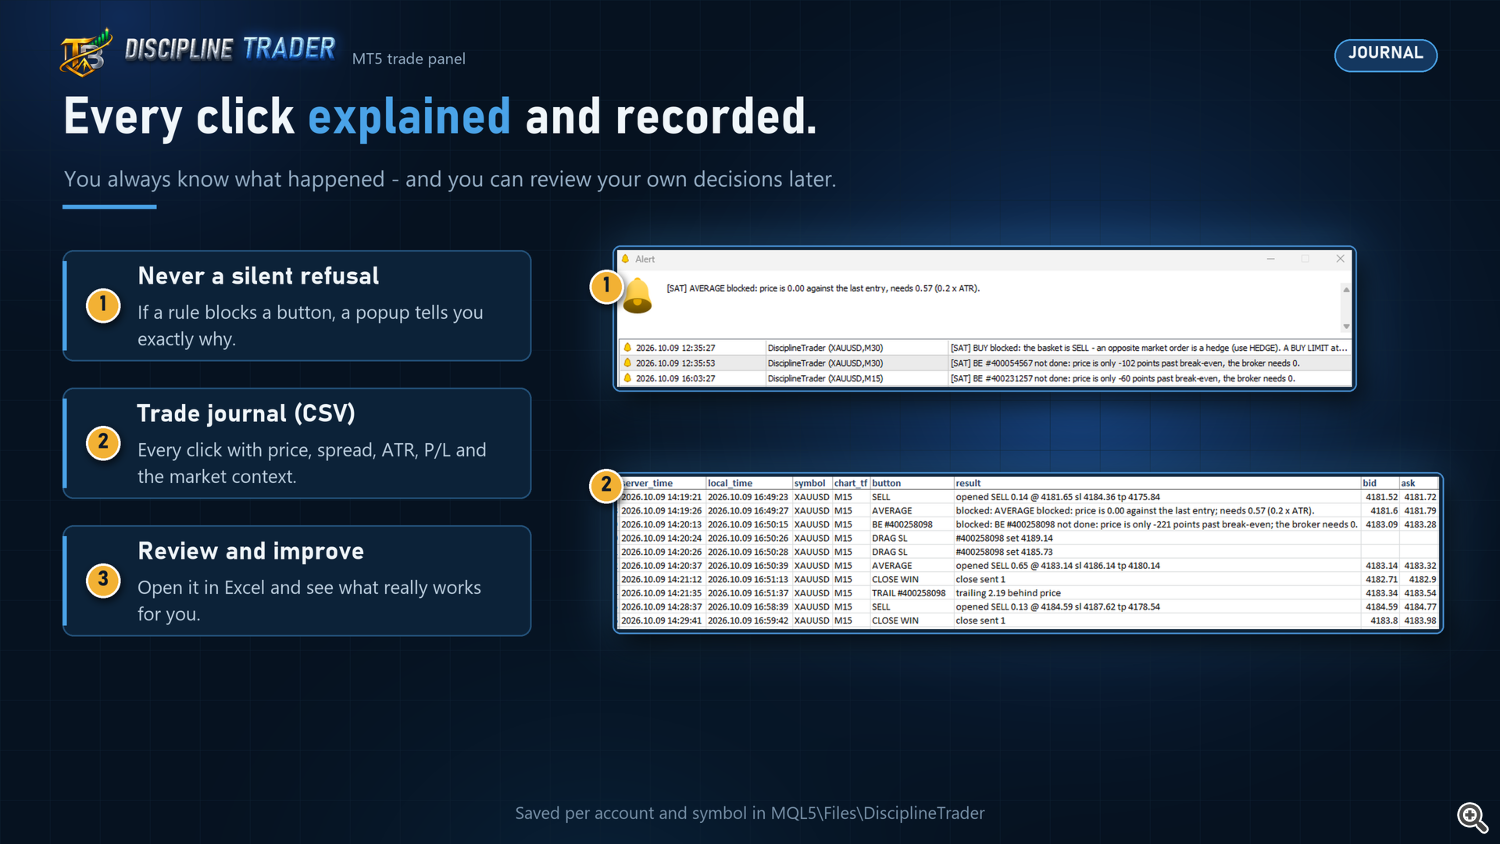The image size is (1500, 844).
Task: Click the 'result' column header
Action: click(968, 483)
